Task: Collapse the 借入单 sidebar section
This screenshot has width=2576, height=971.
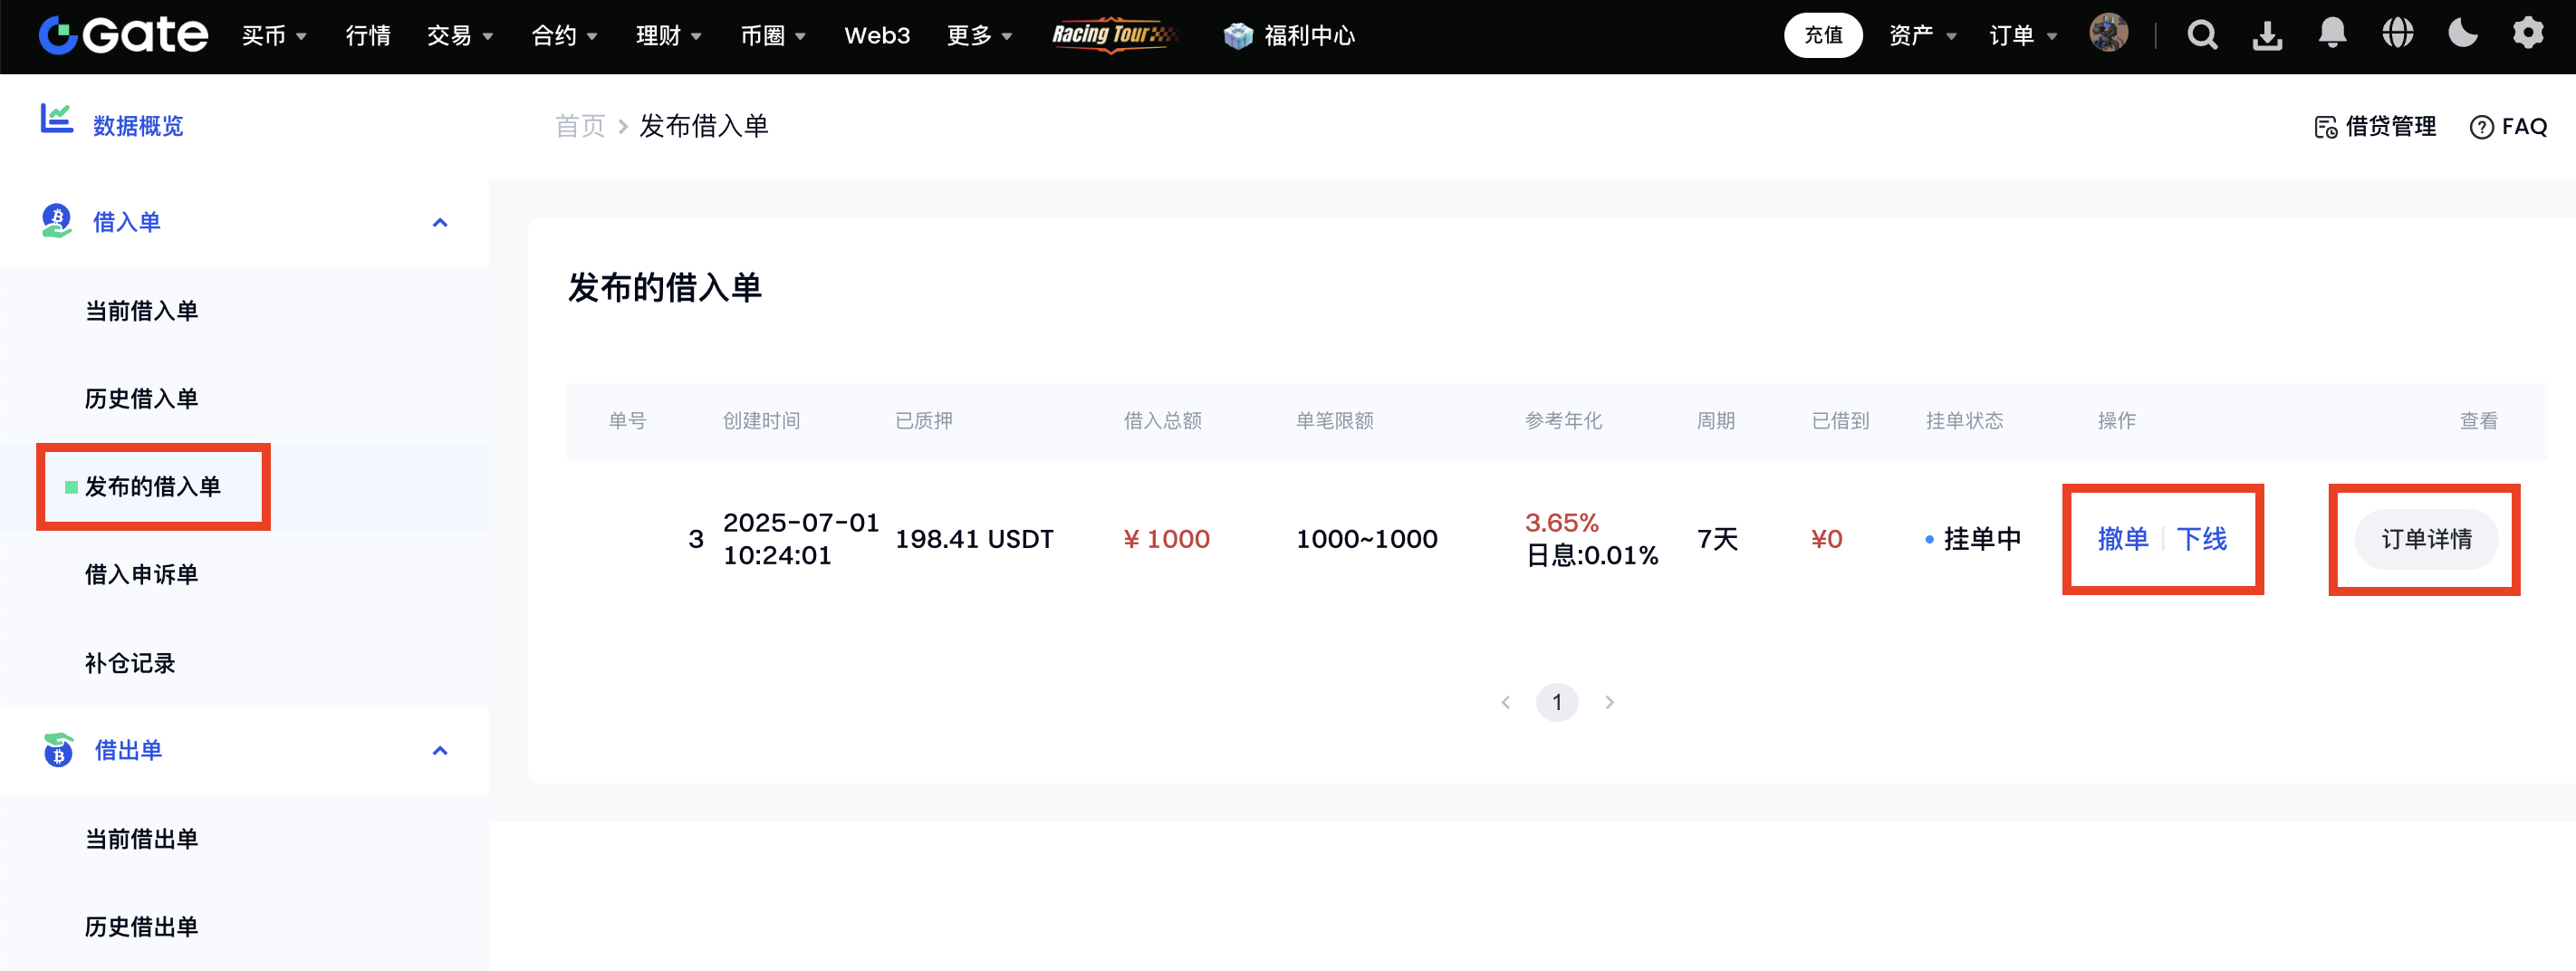Action: pos(439,223)
